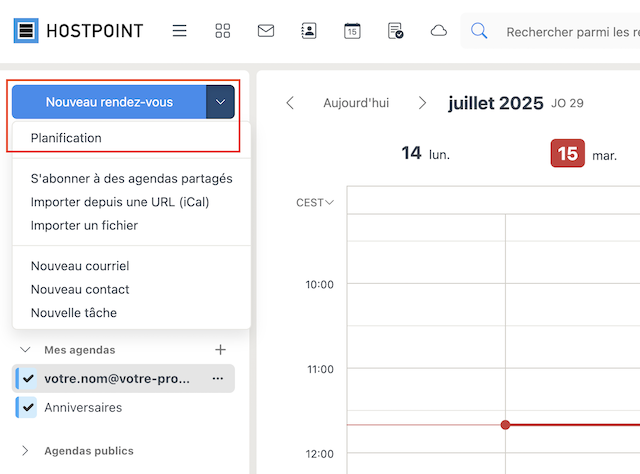Open the mail envelope icon
Image resolution: width=640 pixels, height=474 pixels.
click(x=266, y=31)
